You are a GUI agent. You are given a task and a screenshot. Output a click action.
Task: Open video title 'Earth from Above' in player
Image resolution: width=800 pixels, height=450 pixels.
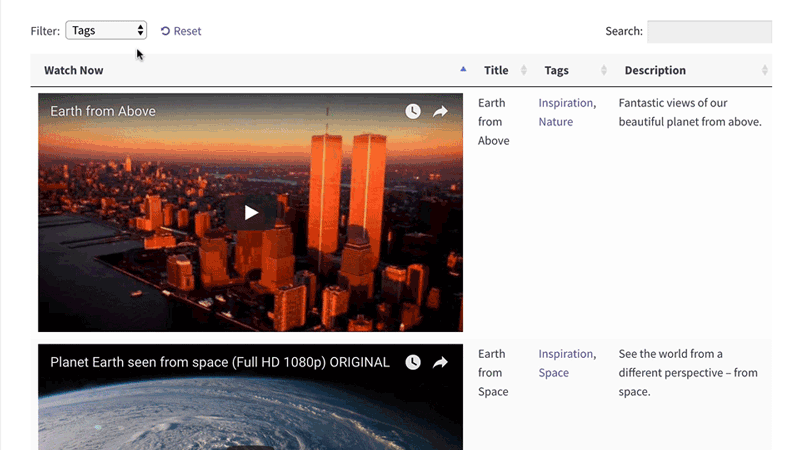click(x=103, y=111)
